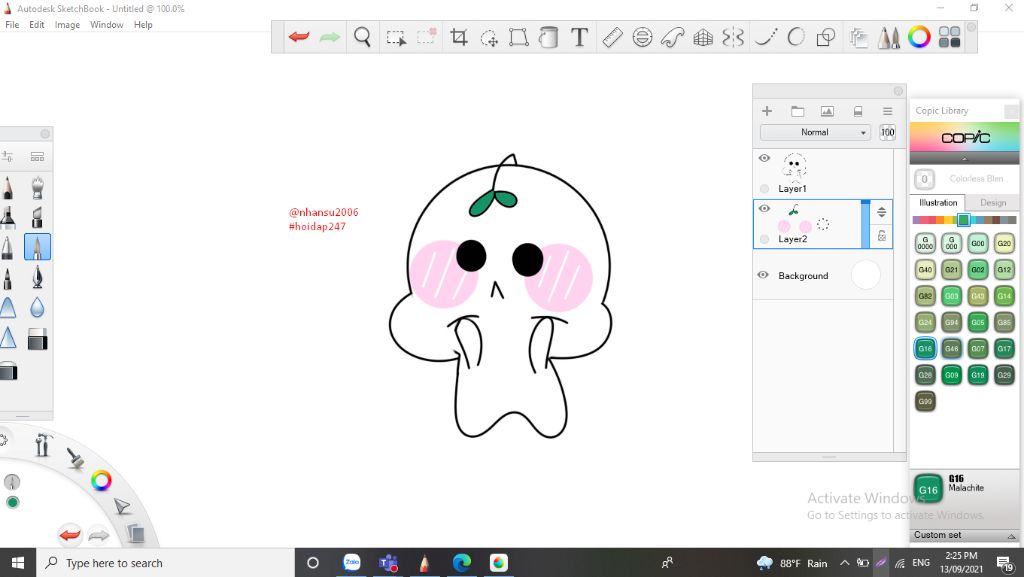Toggle the Layer1 marking circle
Image resolution: width=1024 pixels, height=577 pixels.
click(x=764, y=189)
